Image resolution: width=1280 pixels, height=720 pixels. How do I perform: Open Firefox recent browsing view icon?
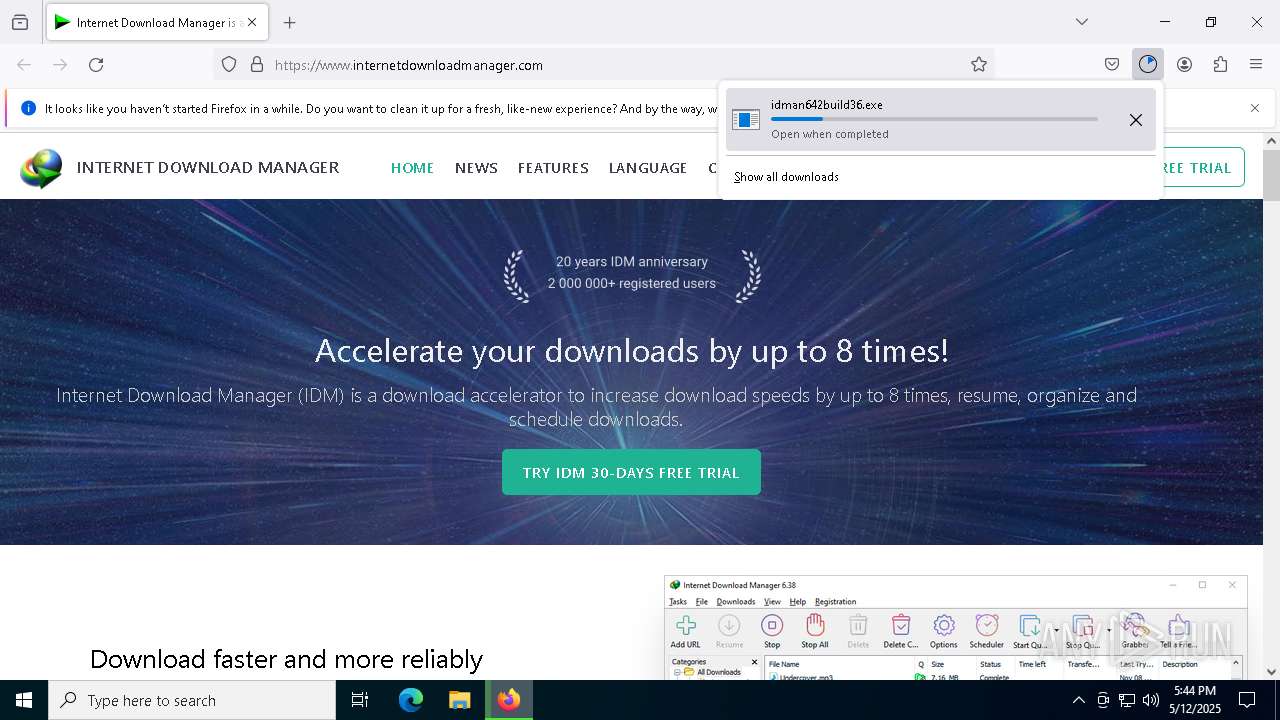(20, 22)
